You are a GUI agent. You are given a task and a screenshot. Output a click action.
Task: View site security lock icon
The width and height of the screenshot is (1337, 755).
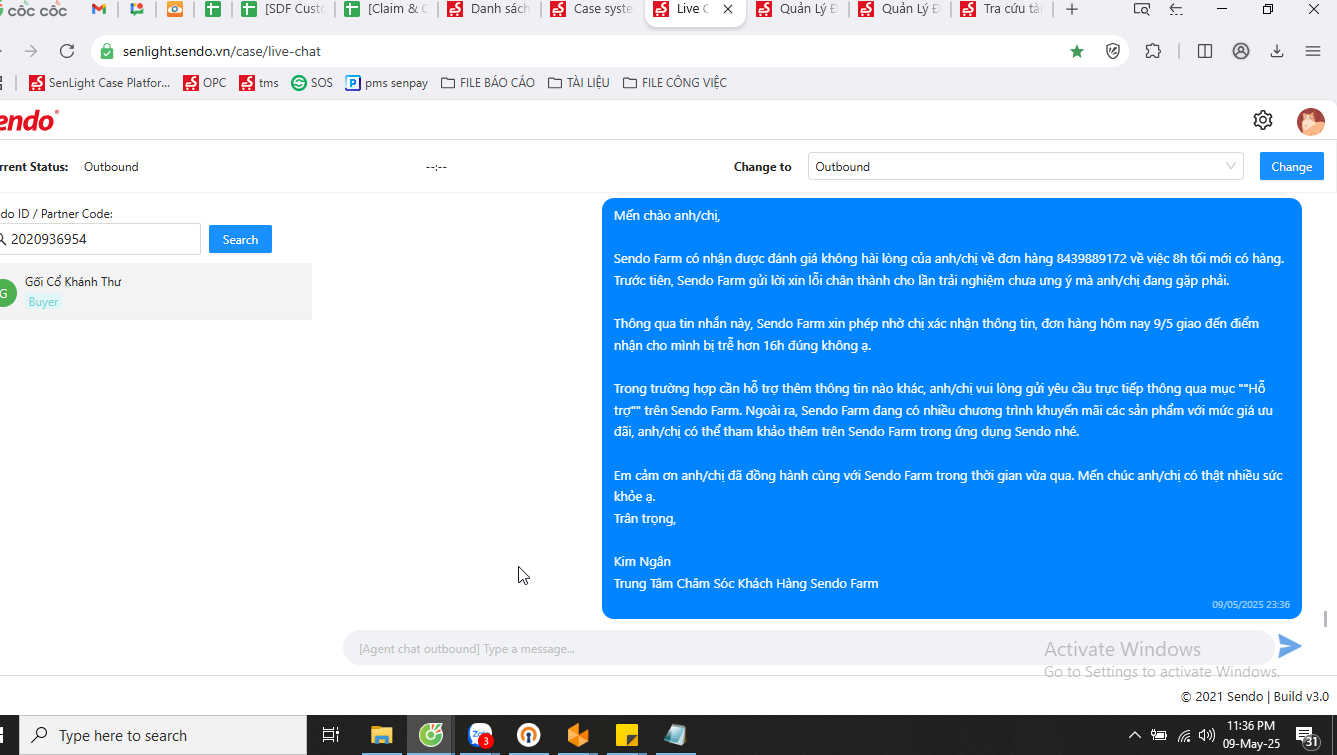pos(107,51)
